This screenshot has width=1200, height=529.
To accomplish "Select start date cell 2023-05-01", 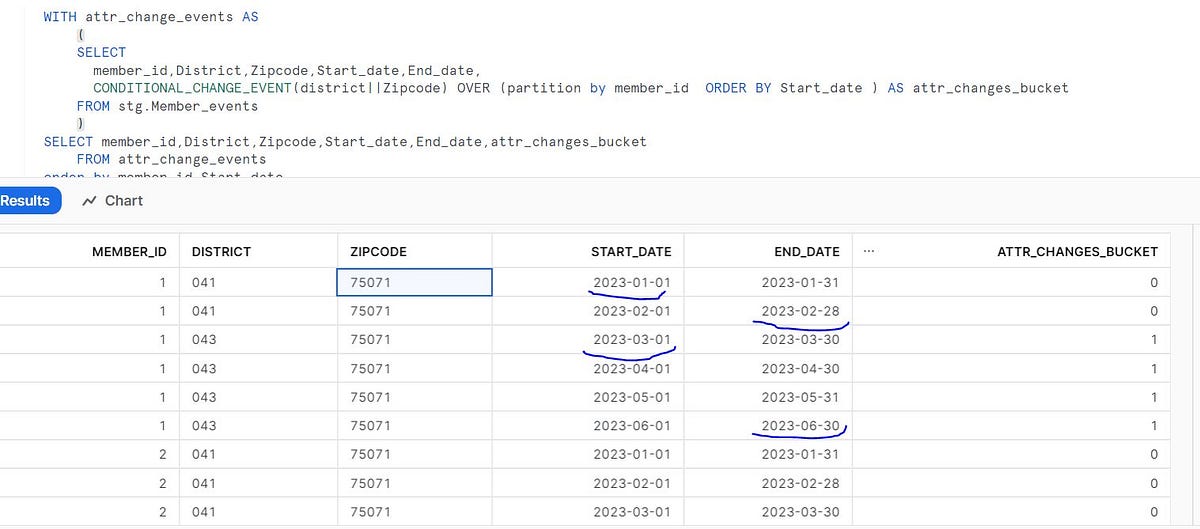I will 631,397.
